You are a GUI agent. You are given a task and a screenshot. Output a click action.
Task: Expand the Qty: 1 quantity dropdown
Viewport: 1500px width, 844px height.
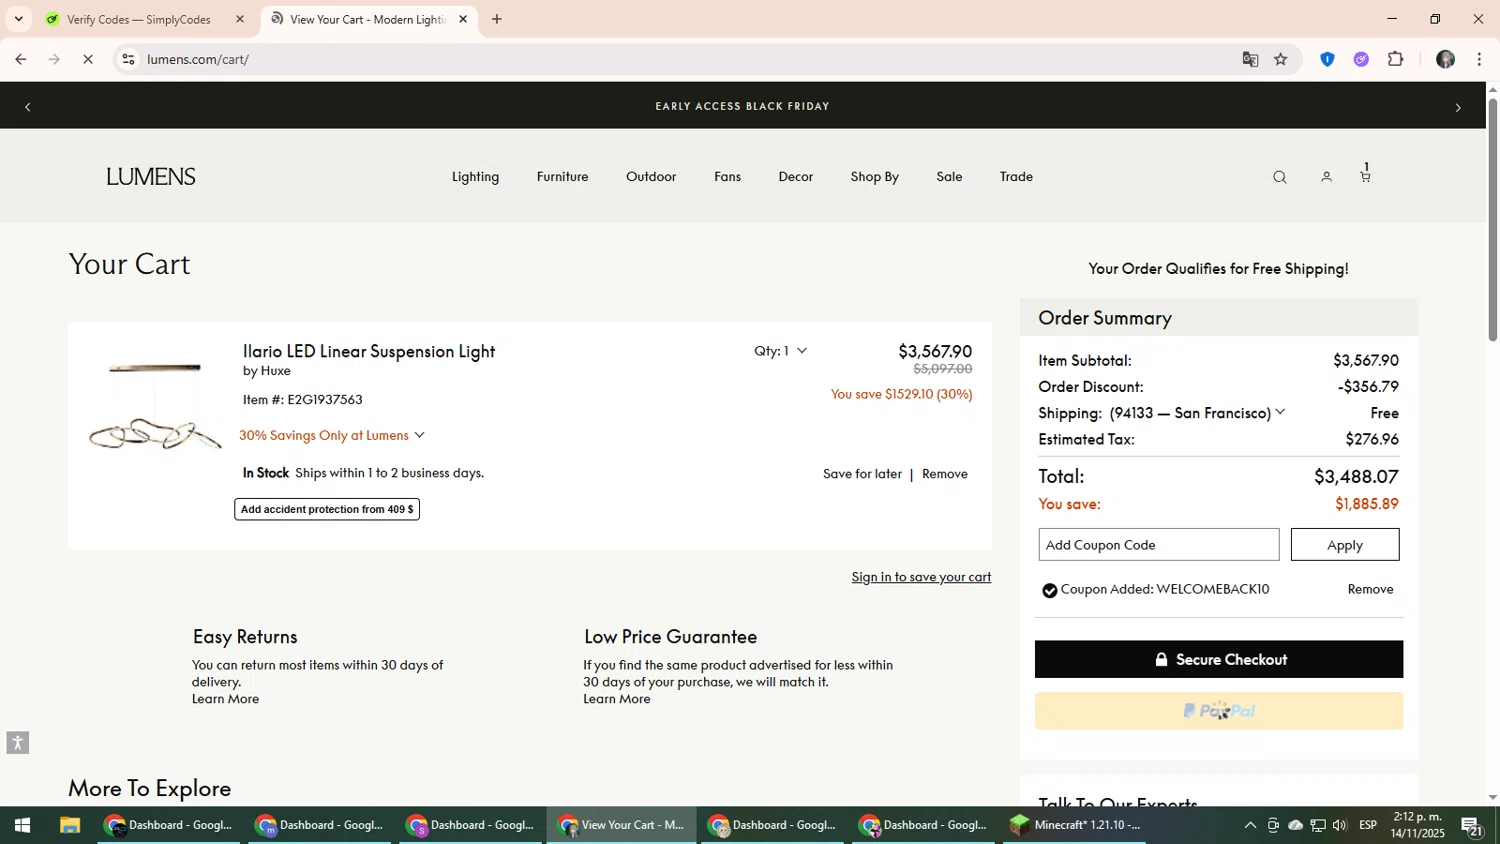point(781,351)
